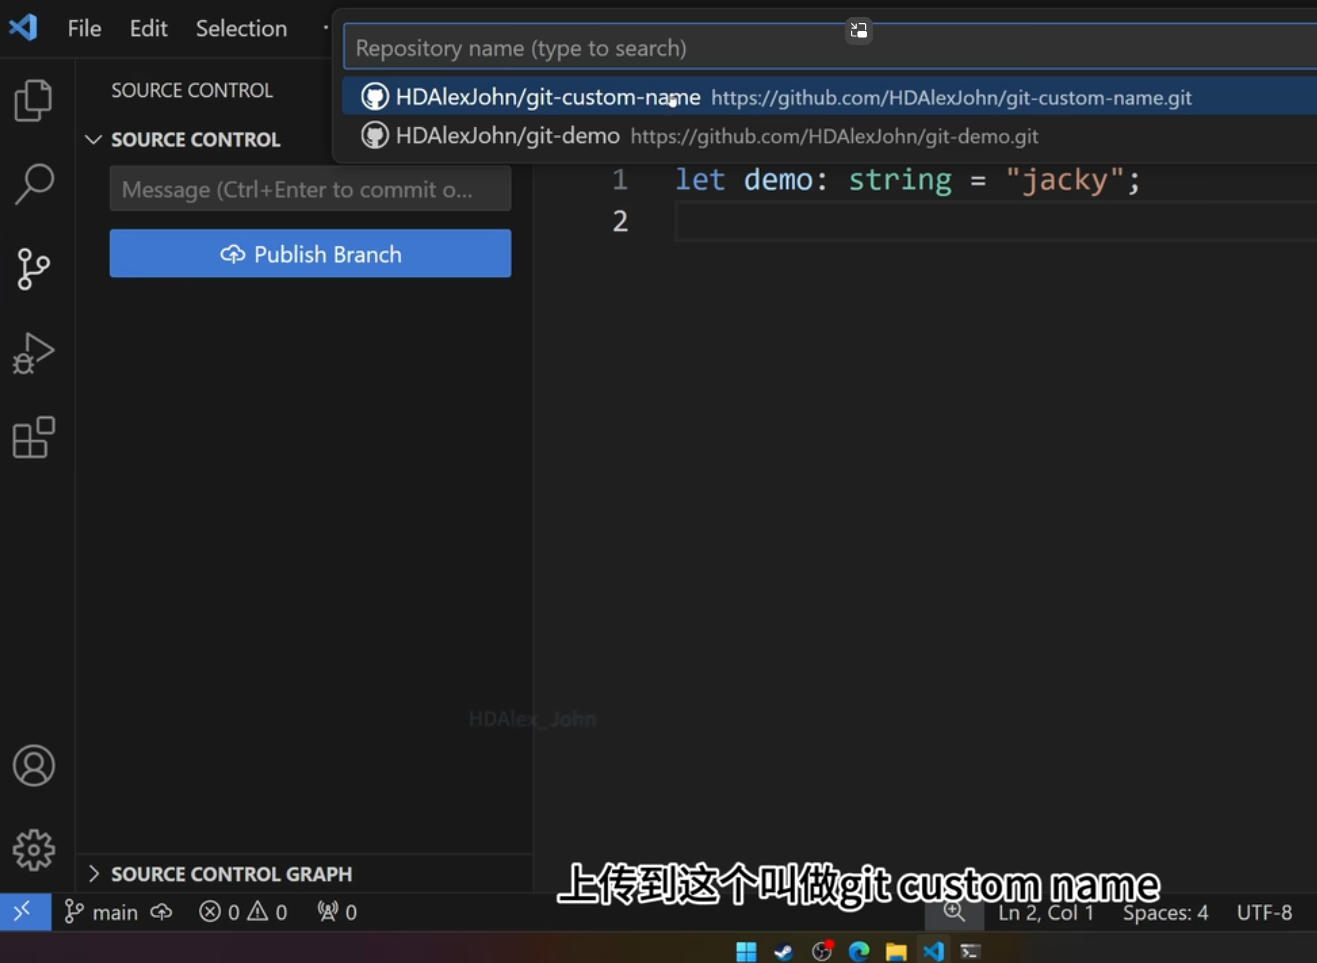Open Source Control view in activity bar

tap(33, 269)
